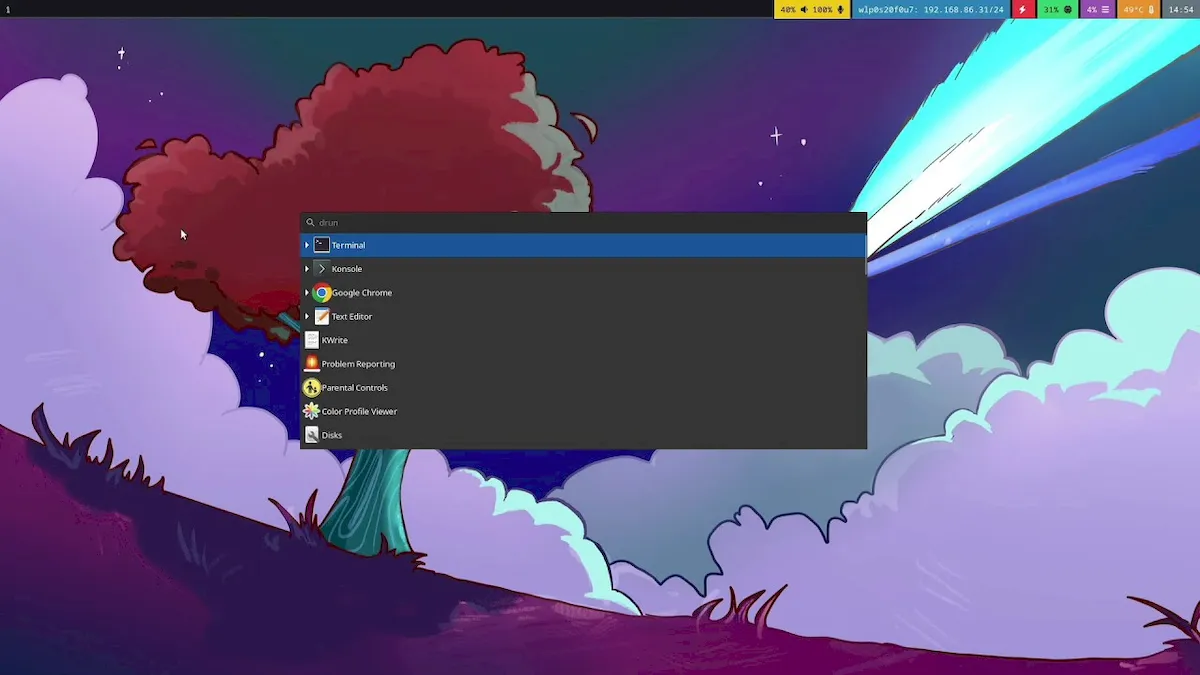This screenshot has height=675, width=1200.
Task: Click the microphone icon in bar
Action: (x=841, y=9)
